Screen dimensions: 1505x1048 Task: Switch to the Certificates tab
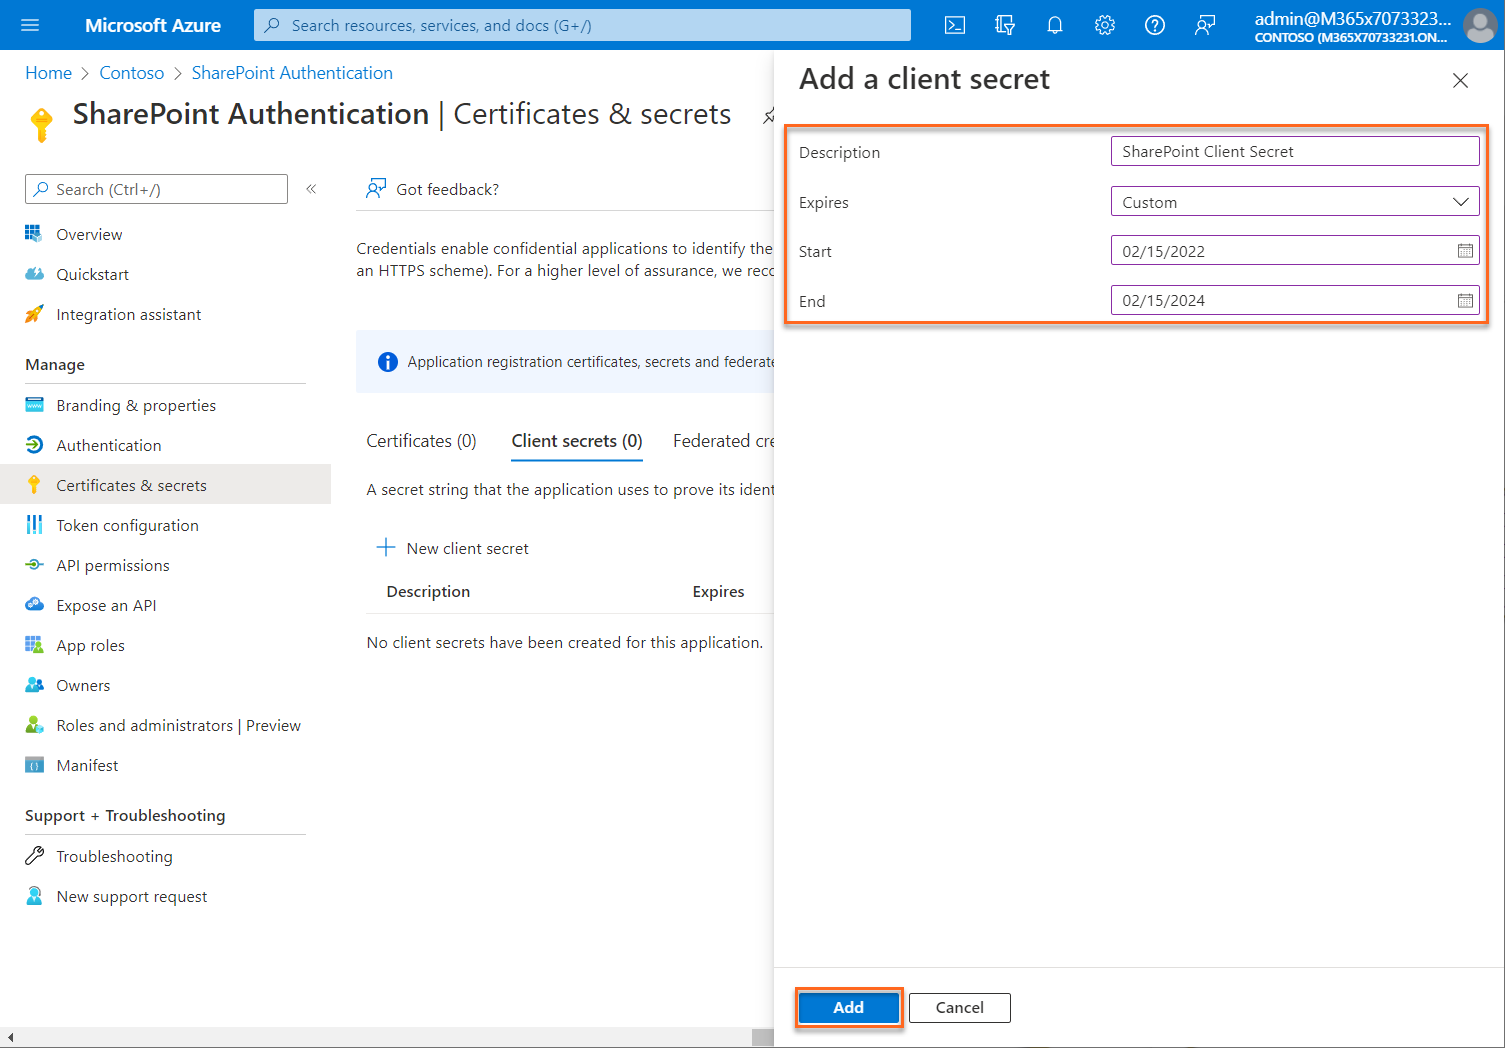point(420,440)
